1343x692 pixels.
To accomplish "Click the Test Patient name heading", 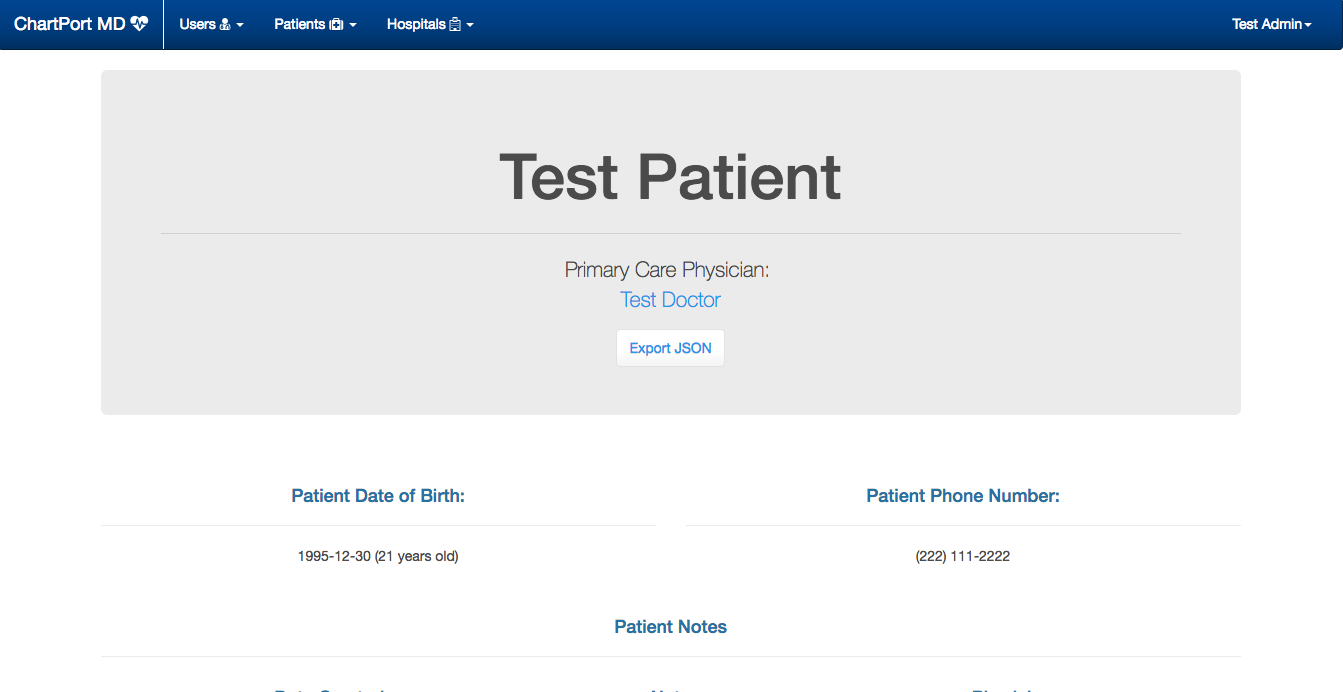I will (x=670, y=177).
